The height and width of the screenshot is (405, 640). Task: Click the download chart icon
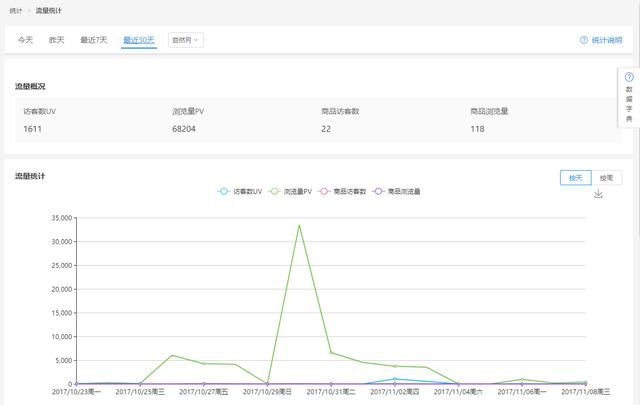598,194
